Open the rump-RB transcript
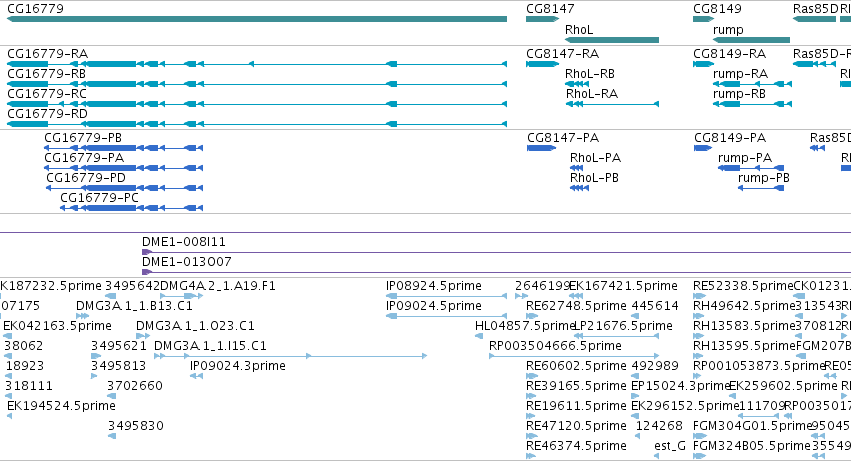The image size is (851, 461). click(x=752, y=104)
